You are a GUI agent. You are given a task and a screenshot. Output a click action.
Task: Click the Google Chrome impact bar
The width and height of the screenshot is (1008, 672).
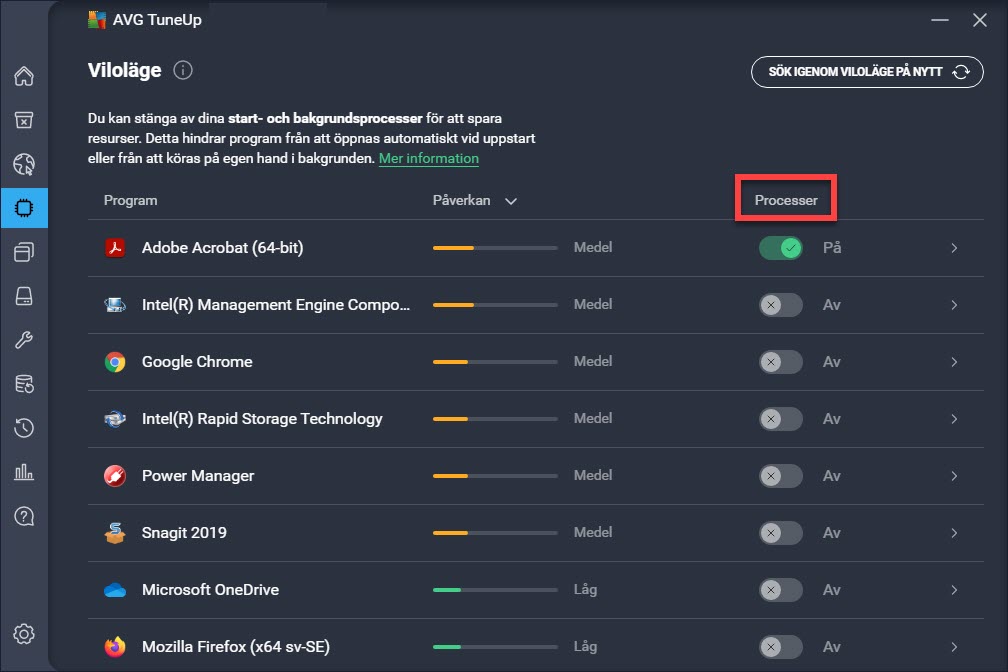point(495,362)
